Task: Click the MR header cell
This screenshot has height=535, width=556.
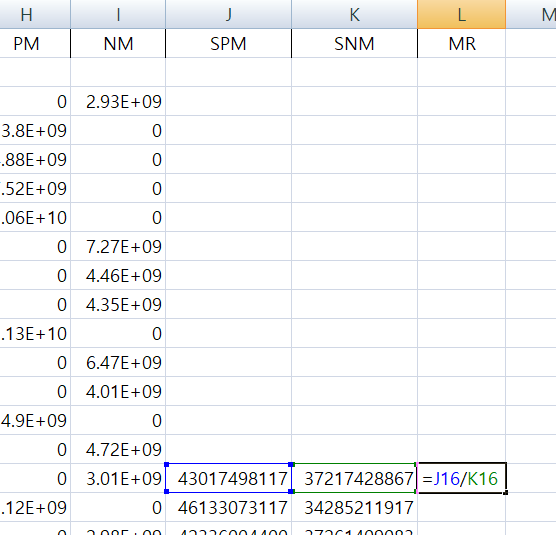Action: [x=461, y=44]
